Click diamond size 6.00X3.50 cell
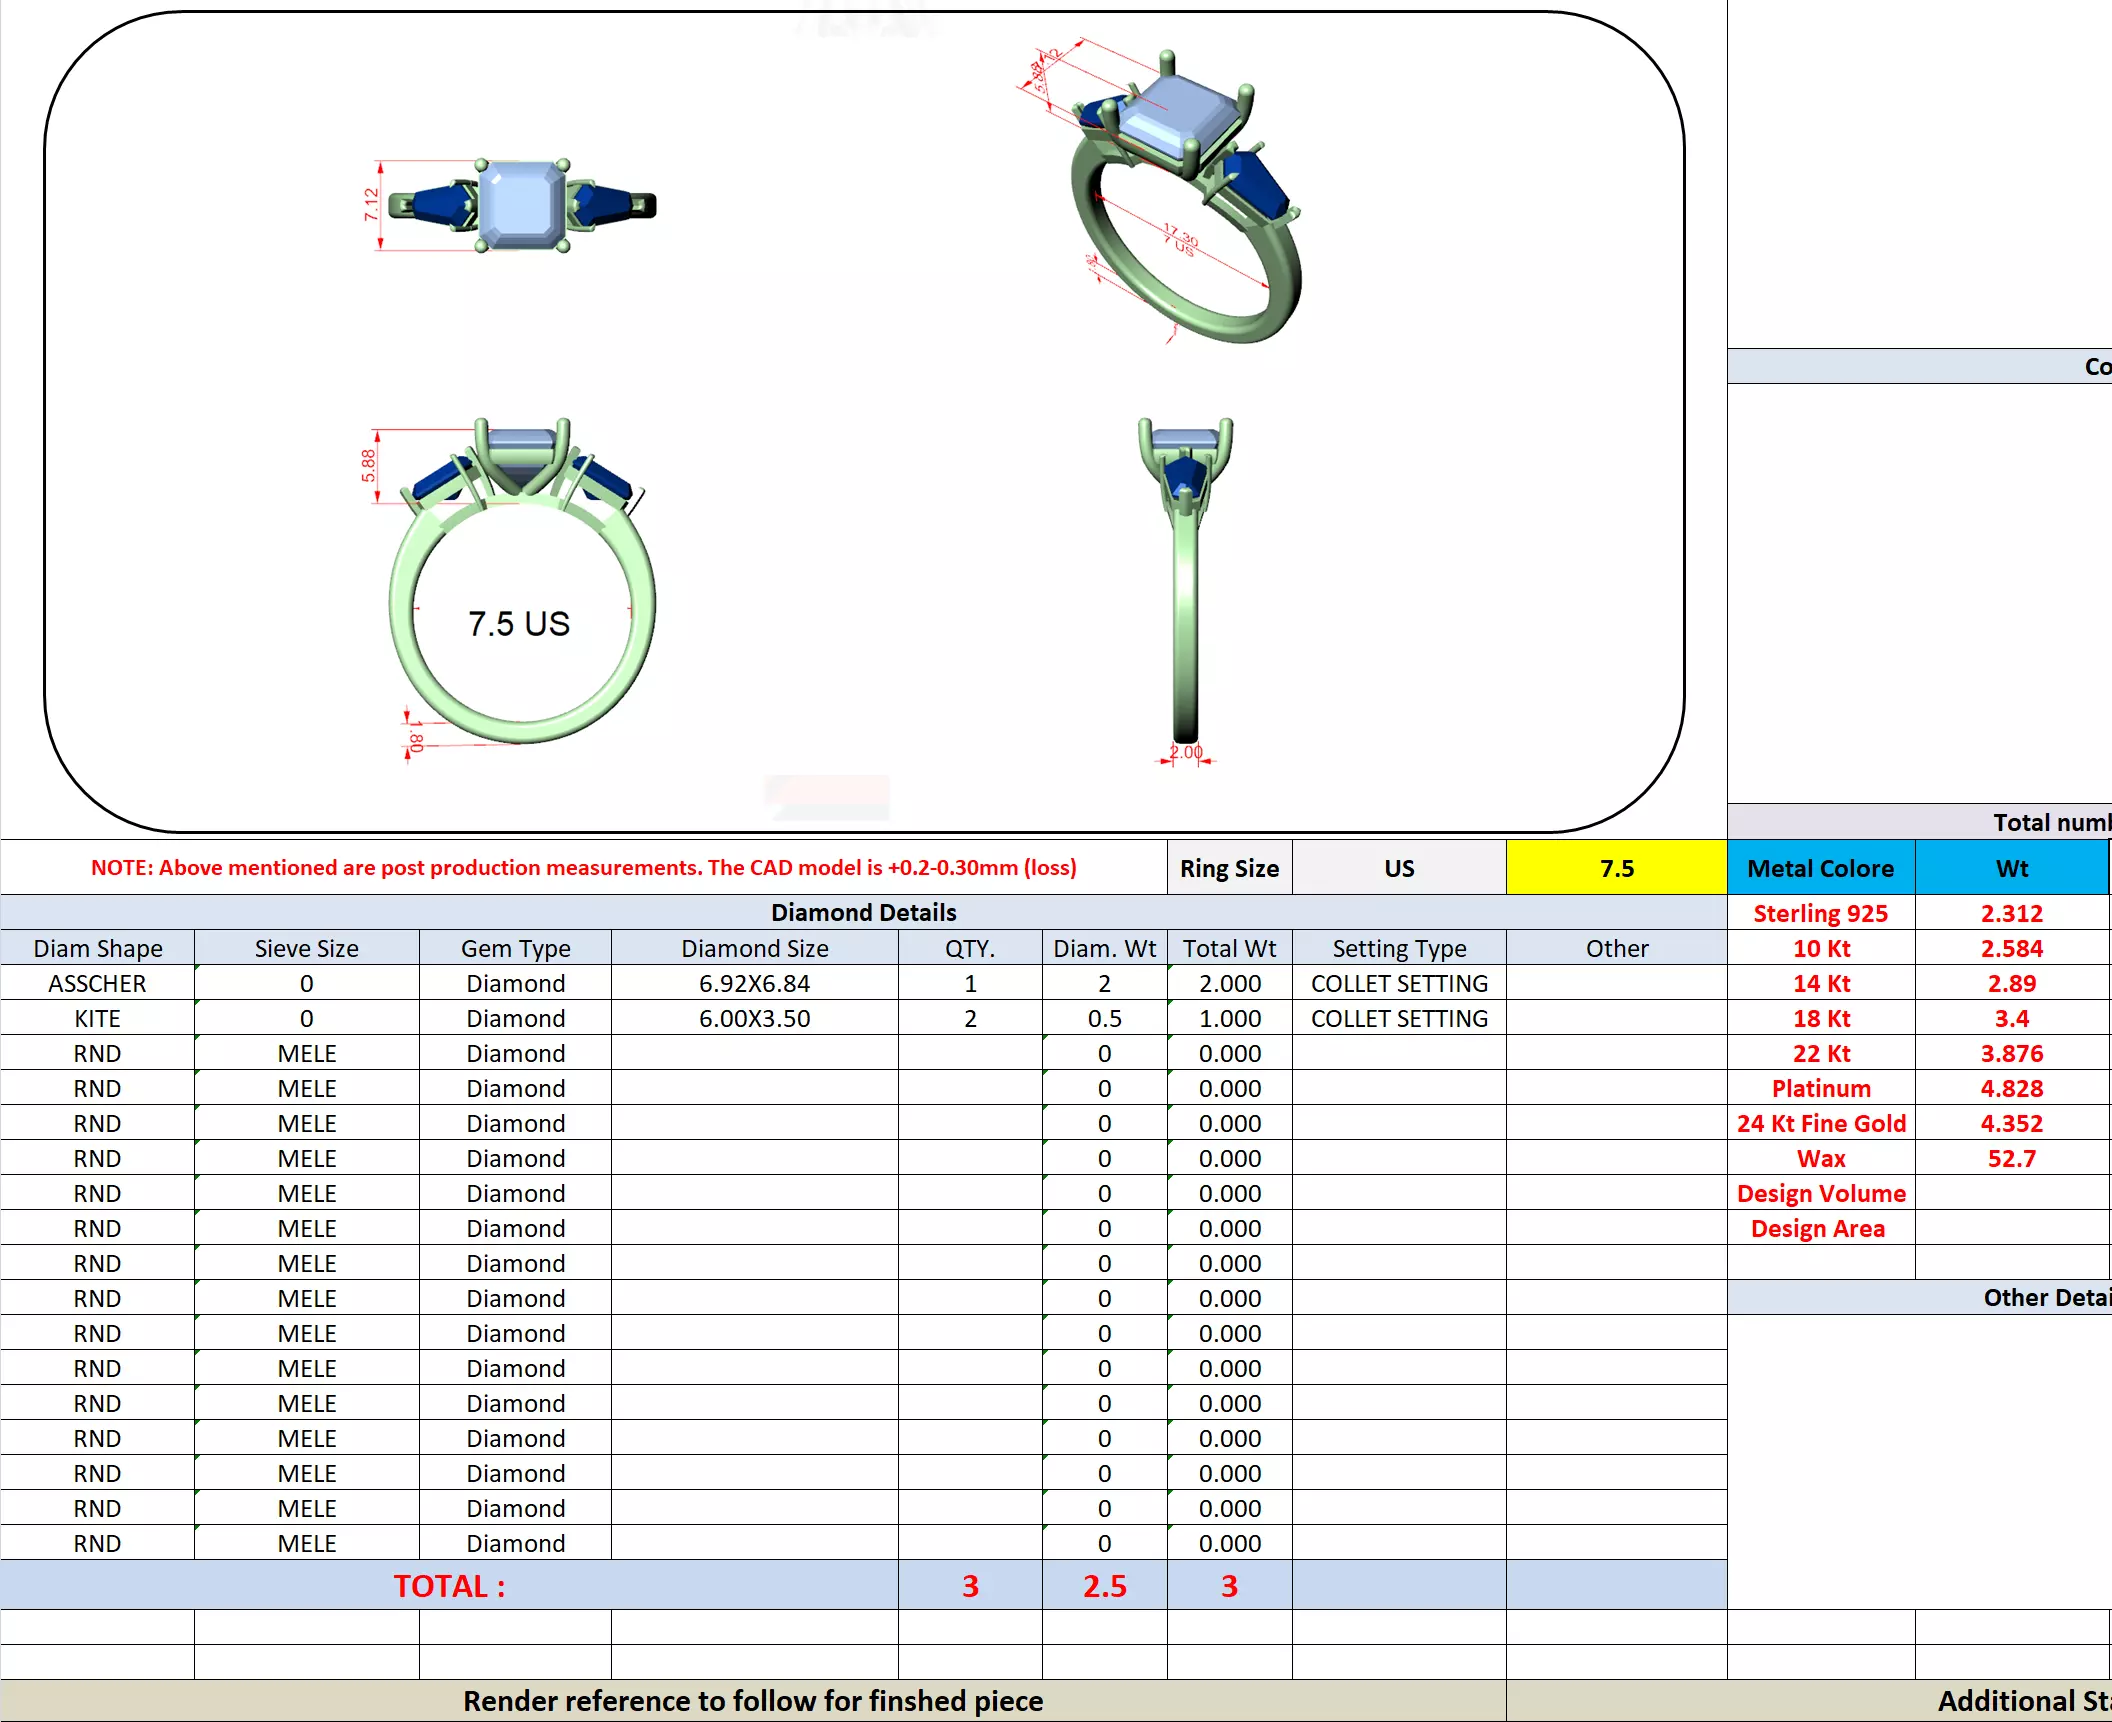Screen dimensions: 2112x1722 pos(754,1018)
